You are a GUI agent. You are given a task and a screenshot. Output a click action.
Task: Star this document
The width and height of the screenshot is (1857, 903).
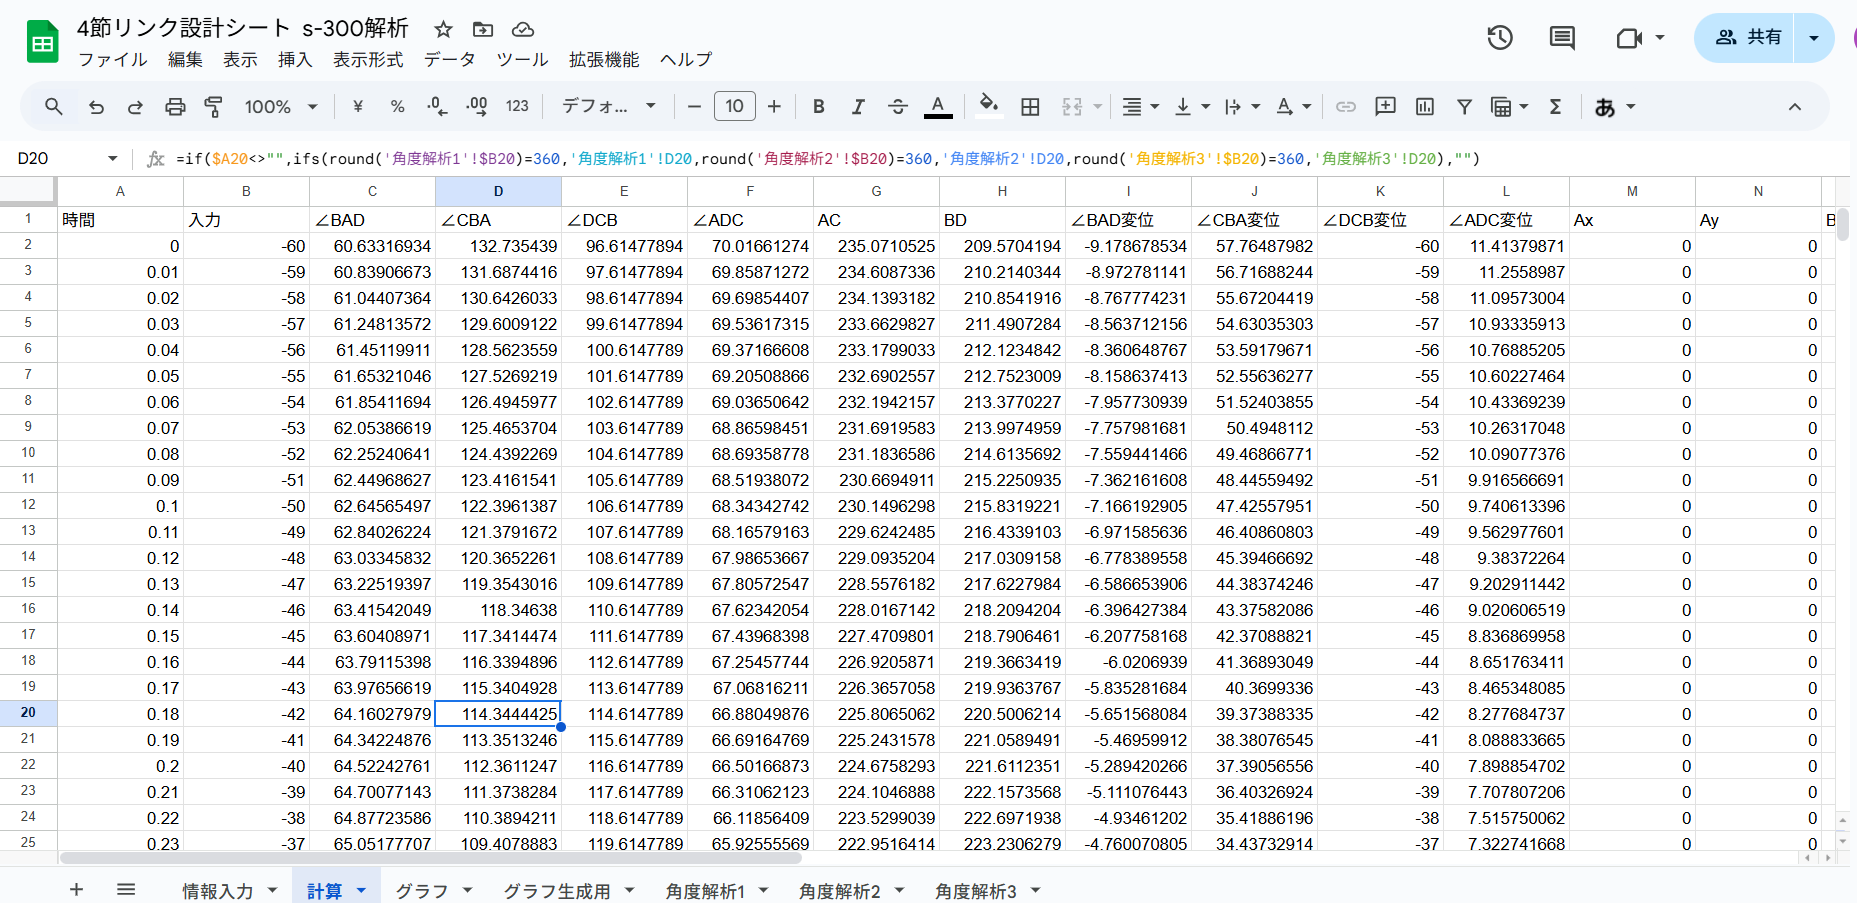click(x=443, y=29)
